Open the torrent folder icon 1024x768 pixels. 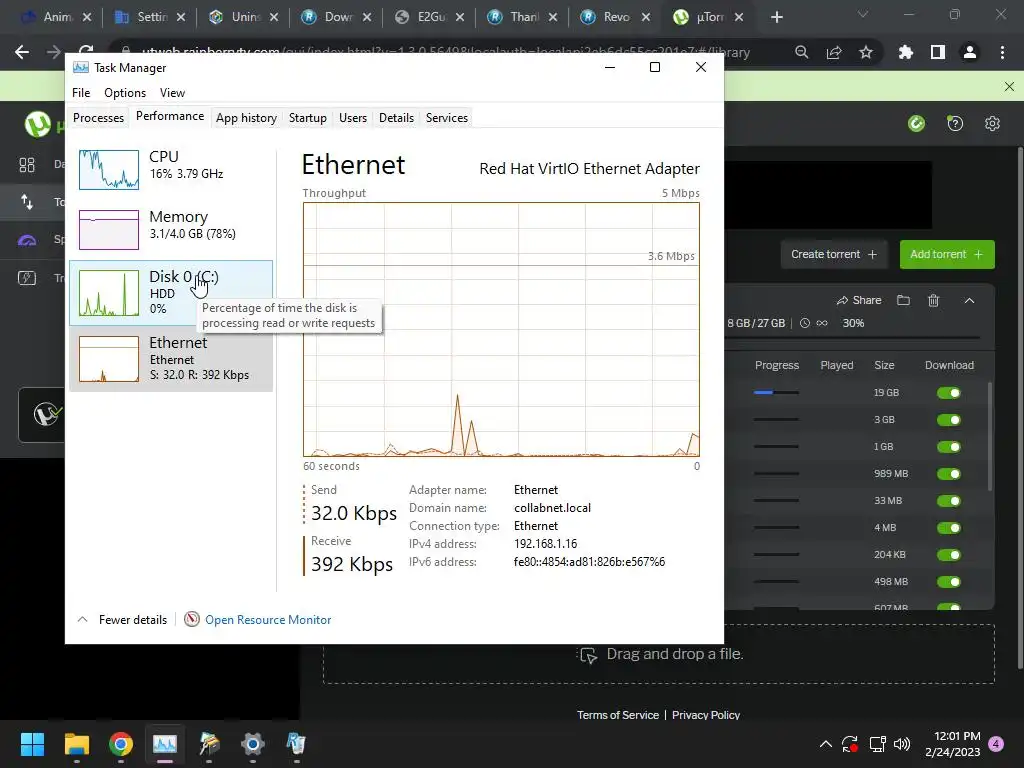click(x=903, y=300)
